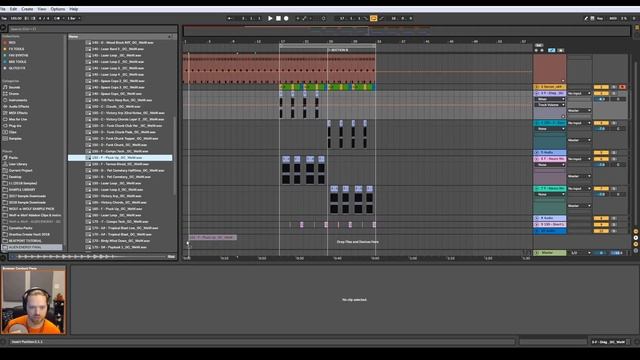Click the Stop button in transport

[278, 18]
